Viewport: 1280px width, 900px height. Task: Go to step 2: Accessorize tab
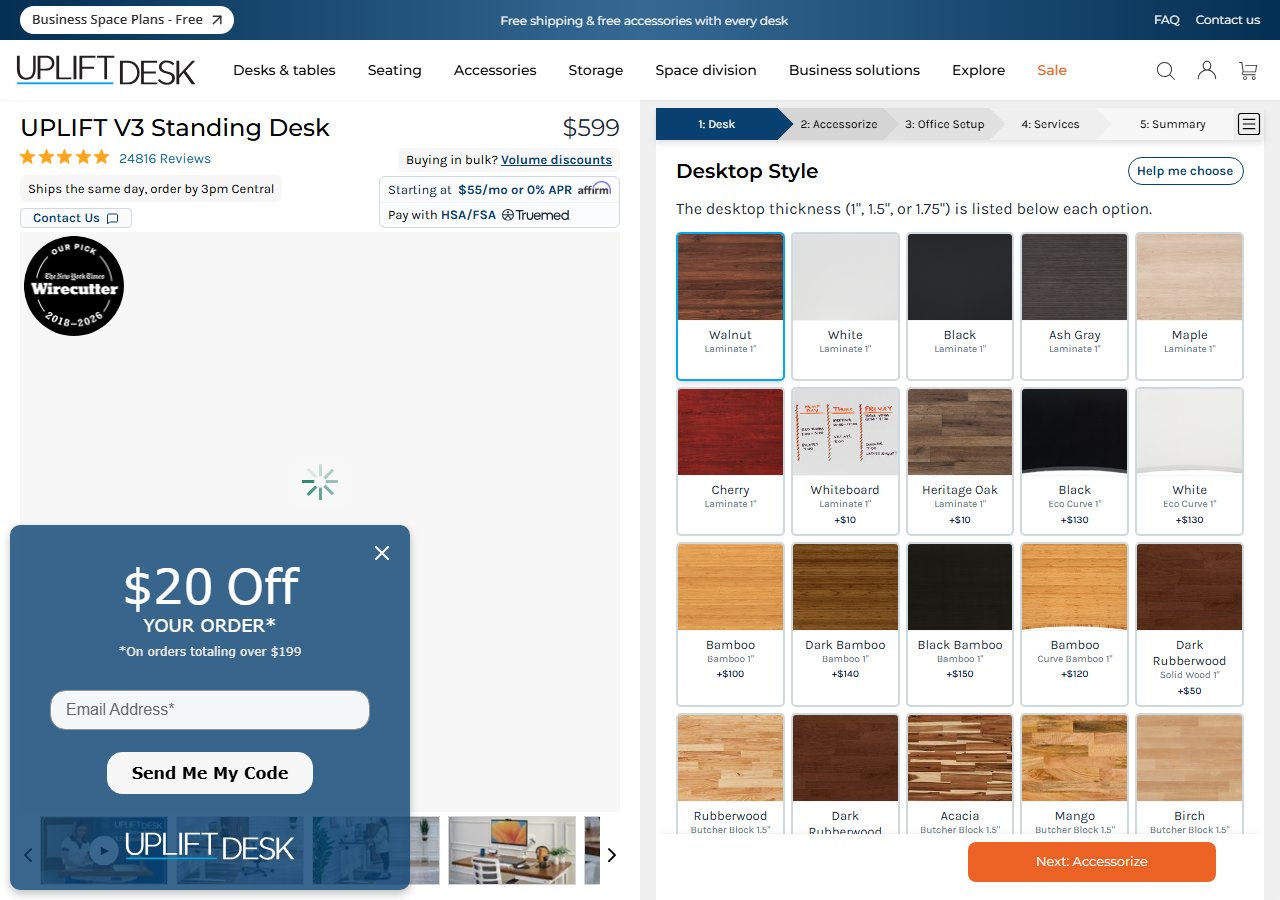838,124
